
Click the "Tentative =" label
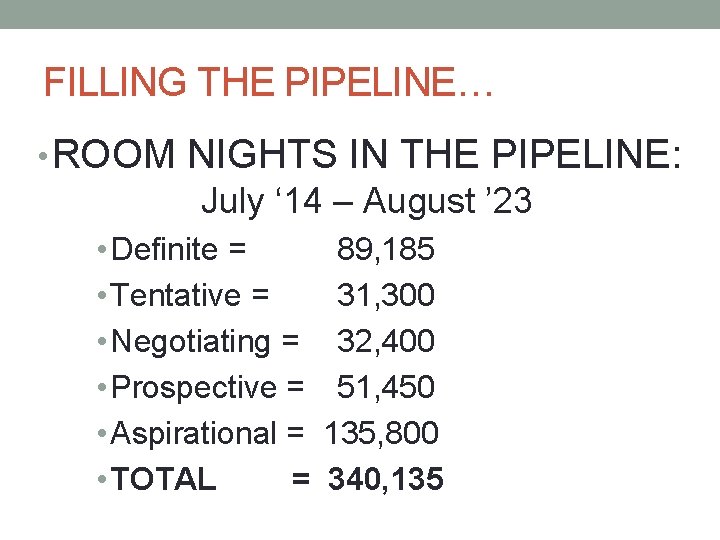pos(190,295)
